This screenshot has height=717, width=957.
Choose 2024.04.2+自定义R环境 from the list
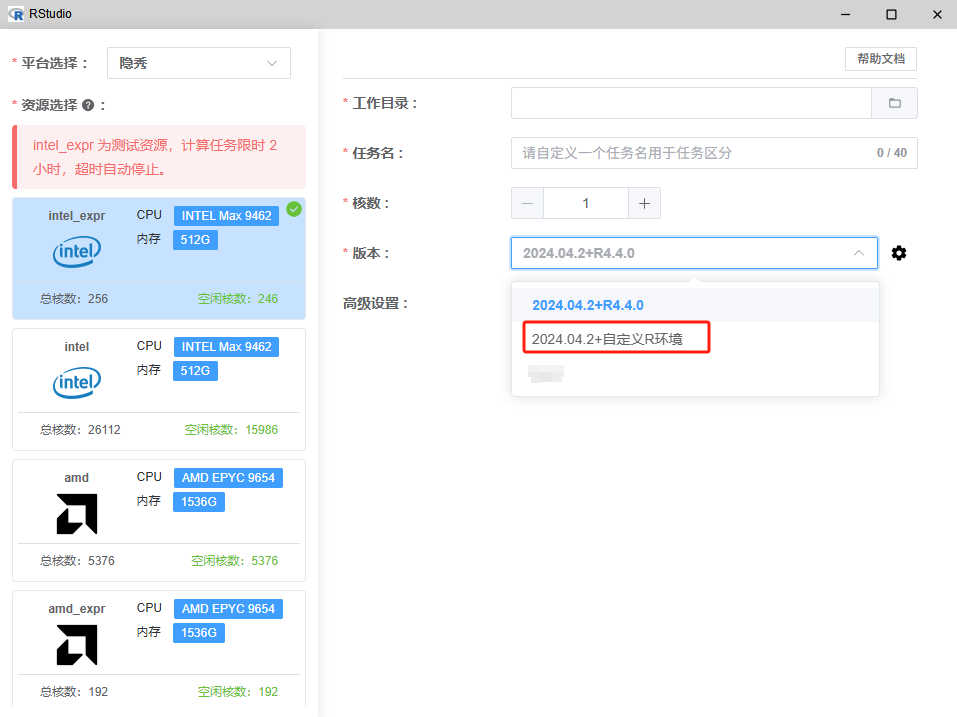point(607,339)
